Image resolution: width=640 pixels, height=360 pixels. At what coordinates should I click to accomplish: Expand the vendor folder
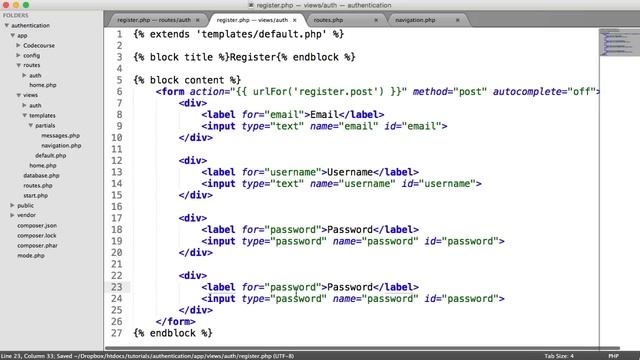(13, 215)
